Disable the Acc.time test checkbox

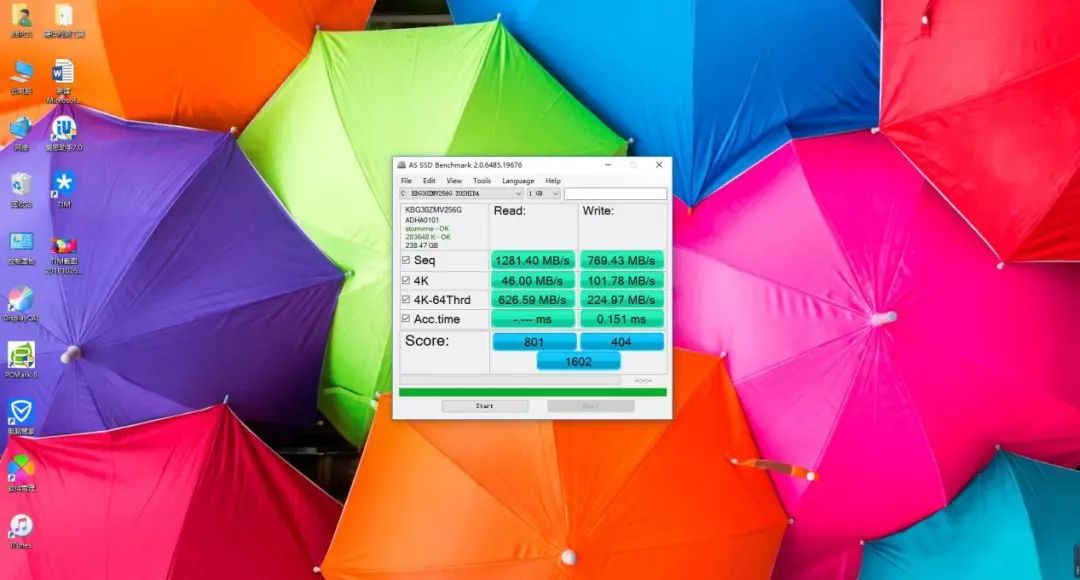click(x=406, y=319)
